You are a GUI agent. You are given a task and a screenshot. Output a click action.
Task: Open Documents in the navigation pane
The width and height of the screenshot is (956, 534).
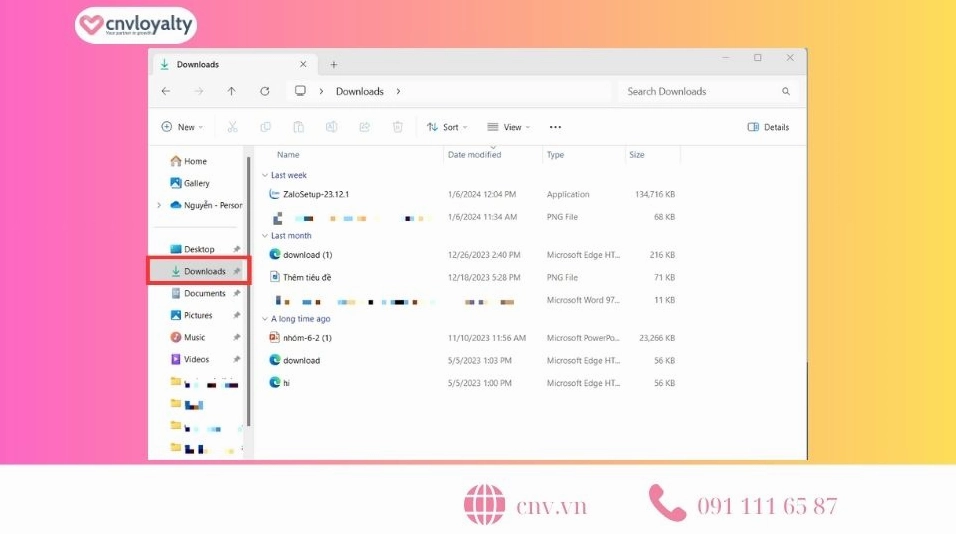pyautogui.click(x=198, y=293)
